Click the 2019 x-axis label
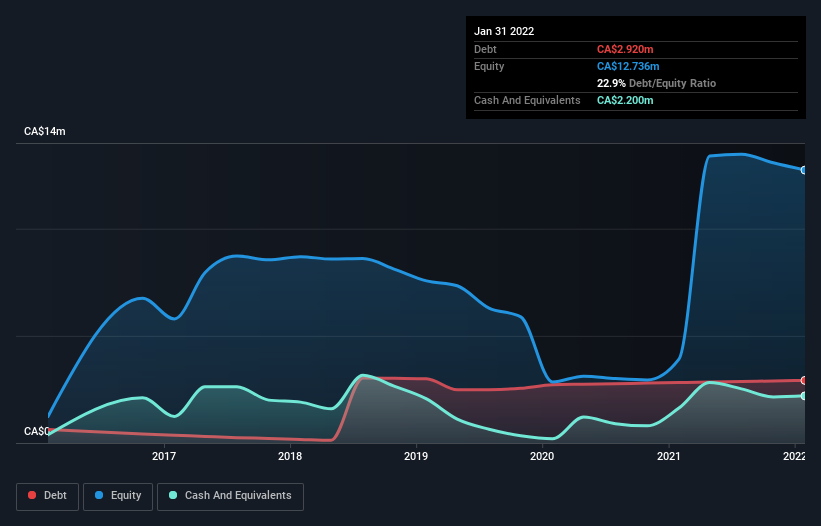 coord(416,456)
